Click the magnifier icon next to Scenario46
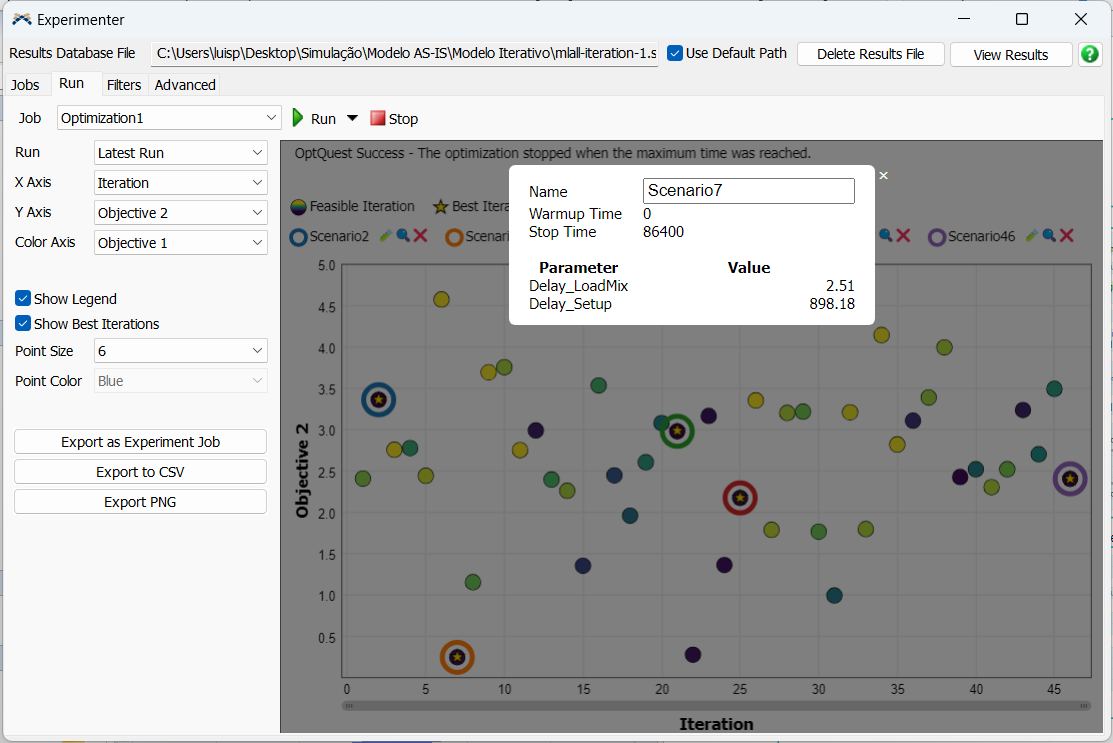 1049,236
